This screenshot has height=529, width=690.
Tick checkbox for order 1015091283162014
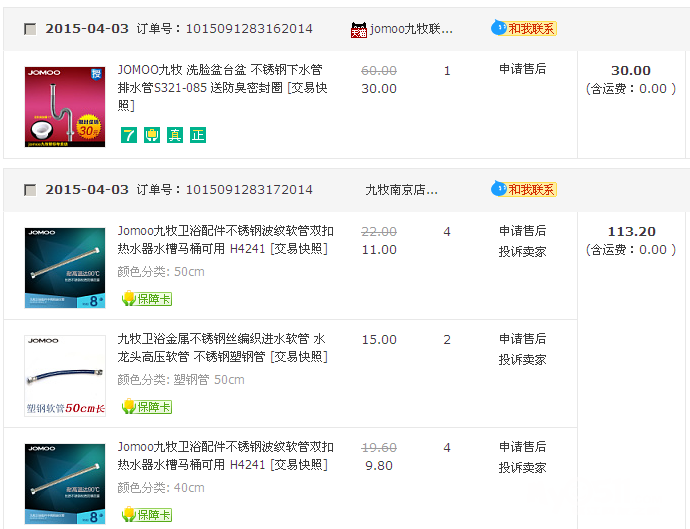(30, 30)
